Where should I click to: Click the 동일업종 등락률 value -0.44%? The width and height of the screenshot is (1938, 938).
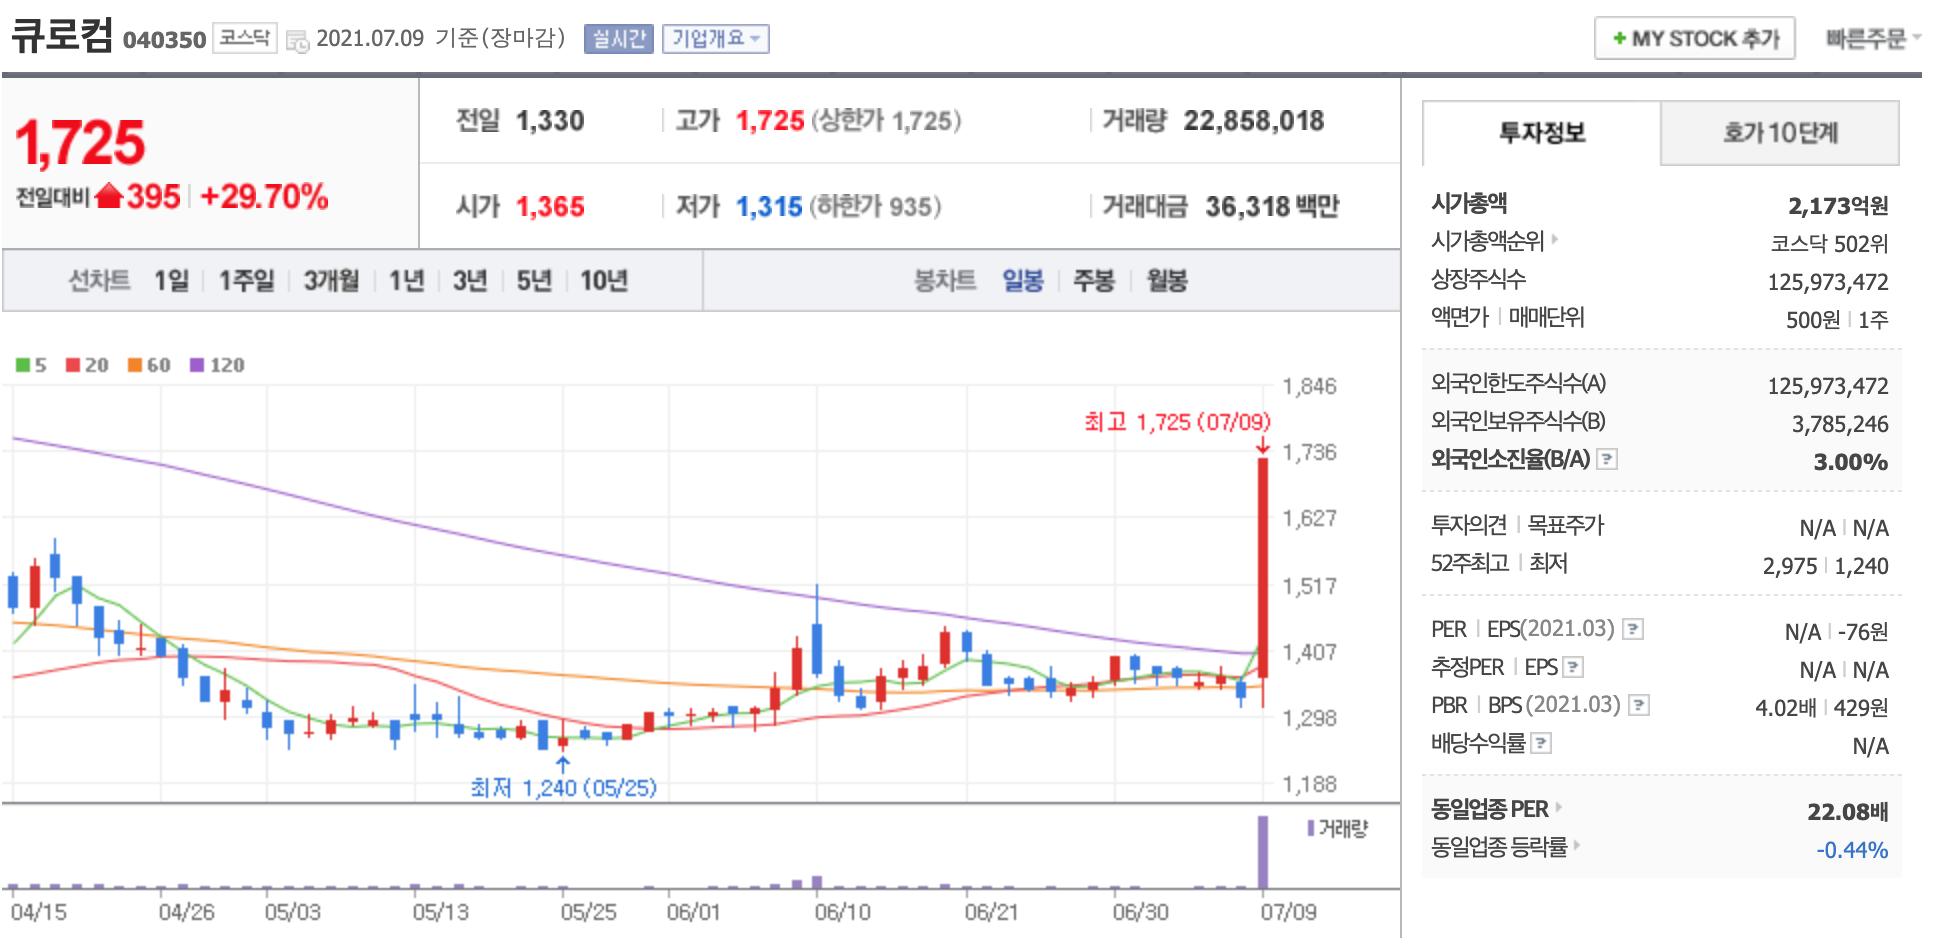pyautogui.click(x=1852, y=850)
